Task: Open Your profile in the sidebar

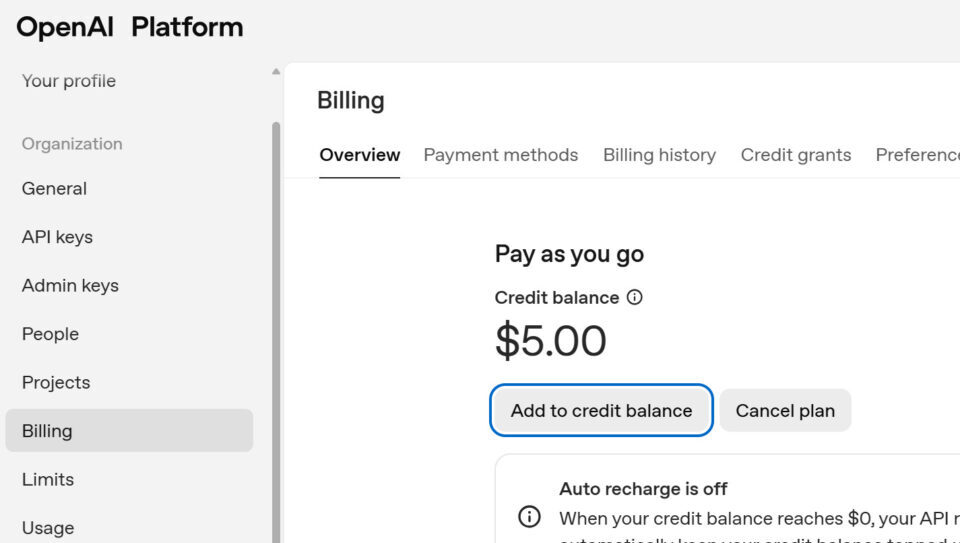Action: (x=69, y=81)
